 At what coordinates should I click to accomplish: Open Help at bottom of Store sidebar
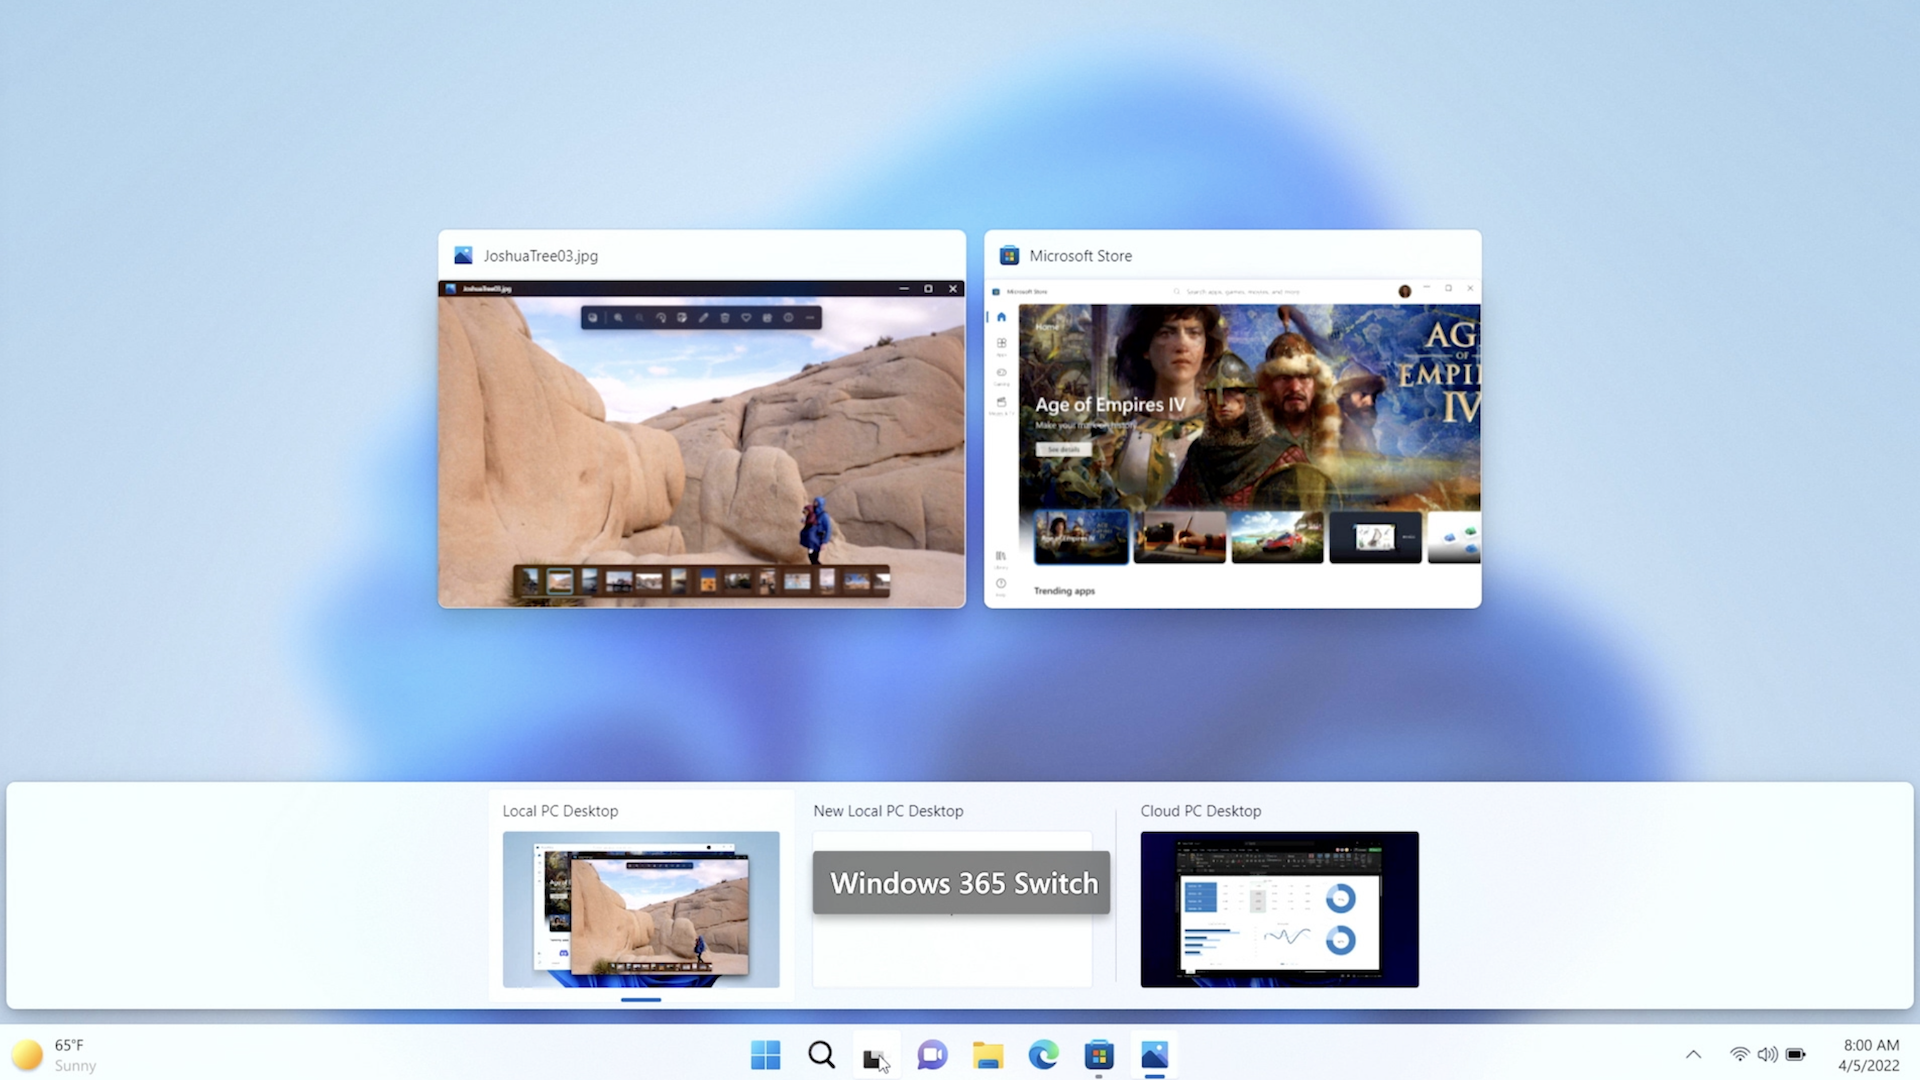[x=1001, y=586]
